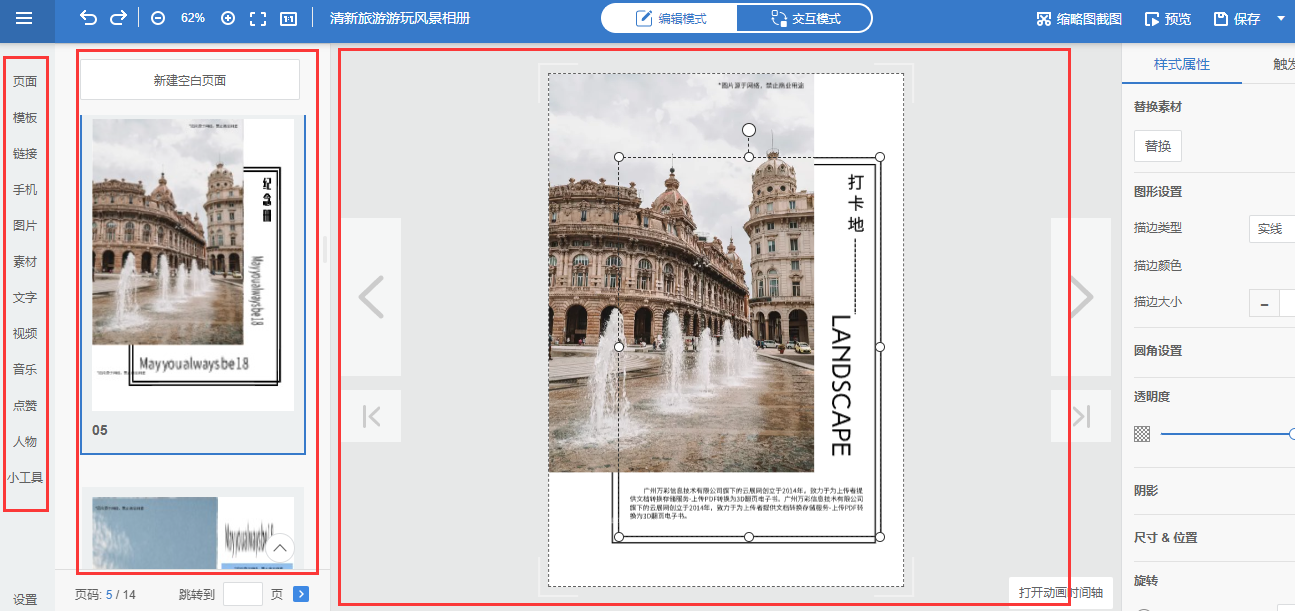
Task: Open the 音乐 music panel
Action: click(x=25, y=370)
